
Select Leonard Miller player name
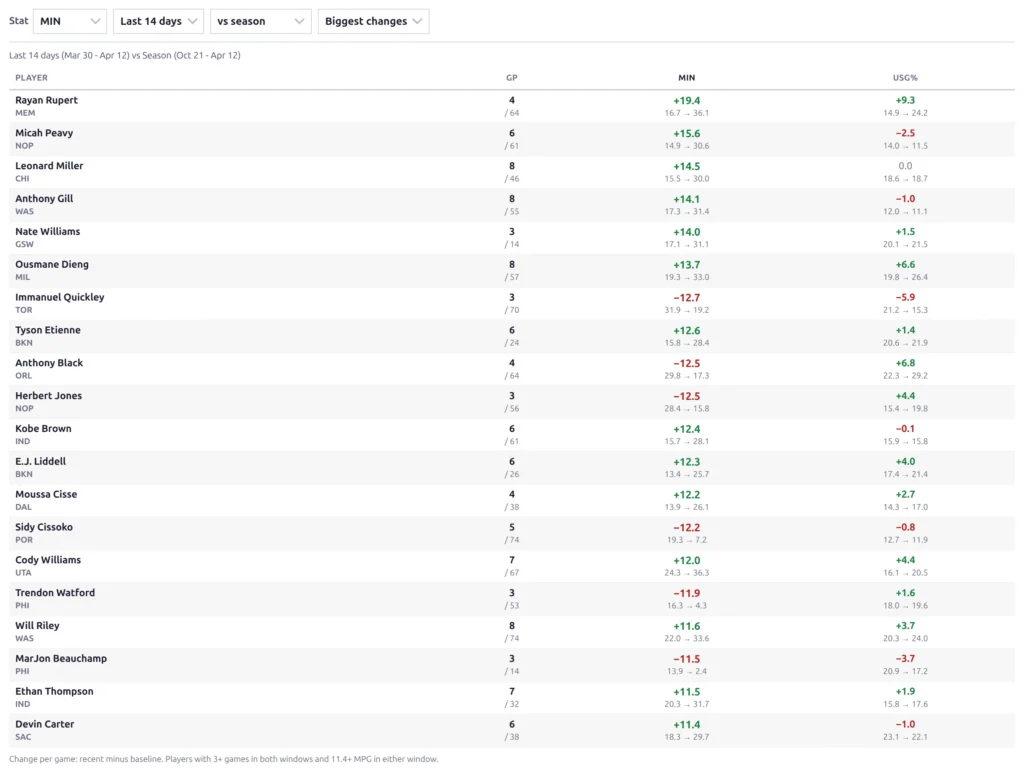pyautogui.click(x=49, y=165)
